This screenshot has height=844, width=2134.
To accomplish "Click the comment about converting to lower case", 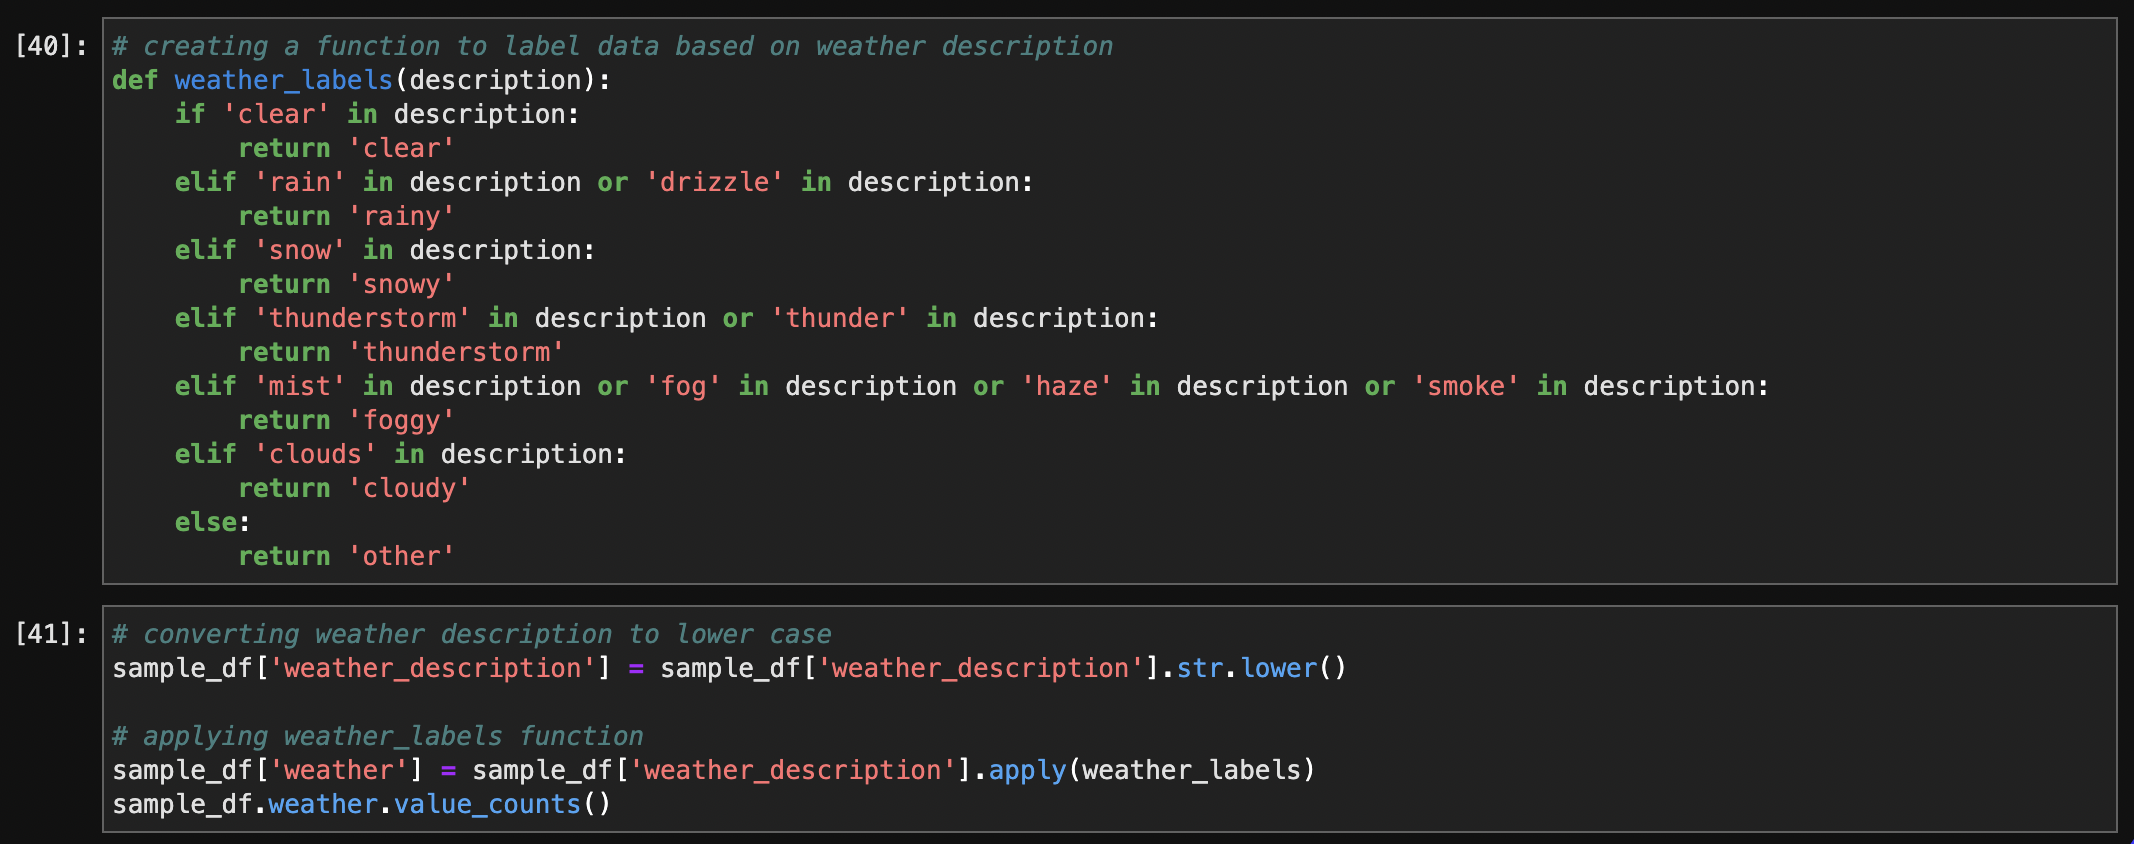I will [x=471, y=634].
